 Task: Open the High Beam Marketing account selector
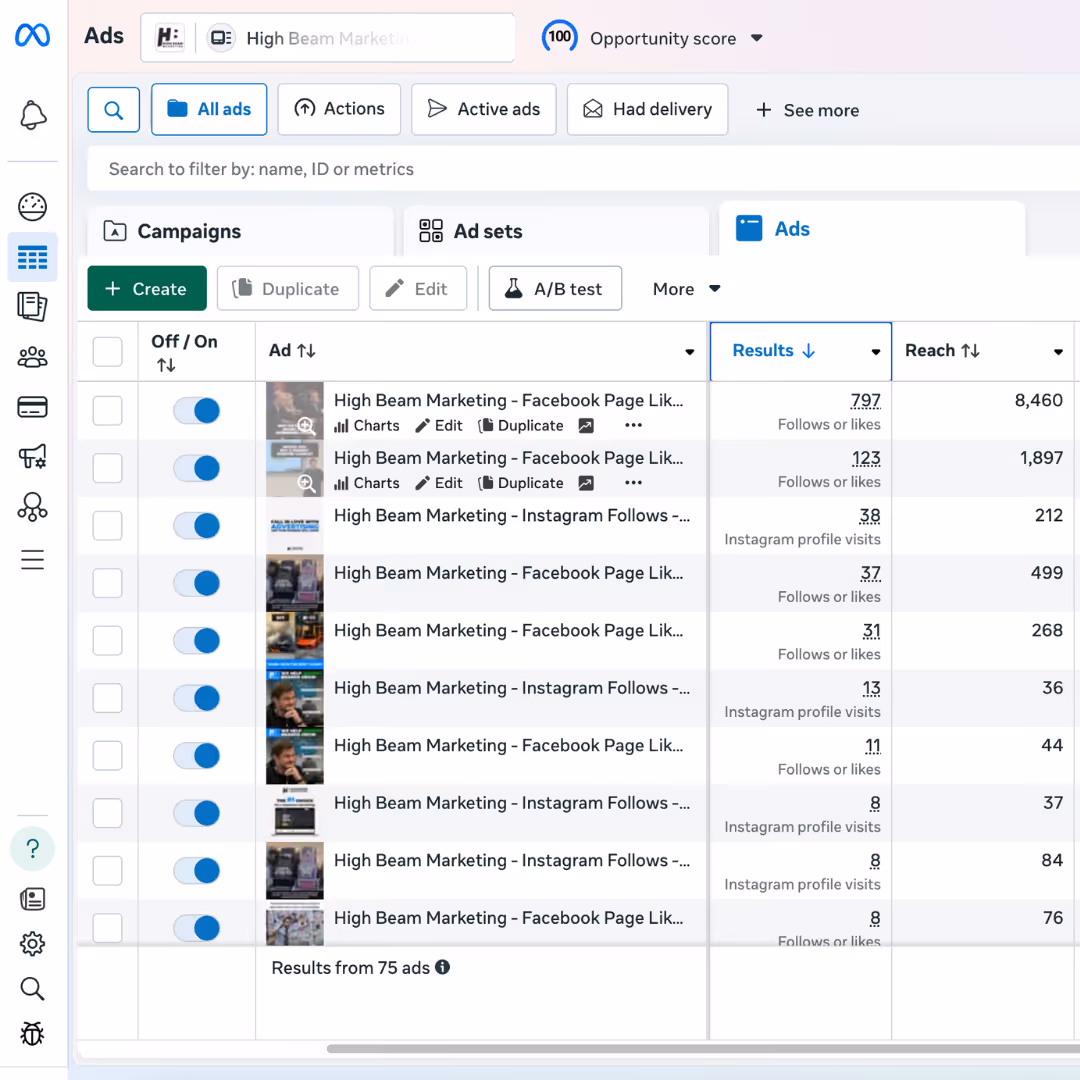point(327,38)
